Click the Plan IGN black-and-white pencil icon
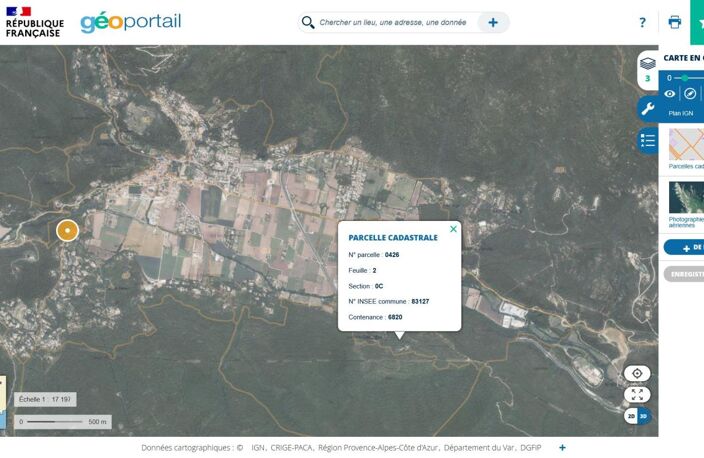704x458 pixels. [690, 93]
